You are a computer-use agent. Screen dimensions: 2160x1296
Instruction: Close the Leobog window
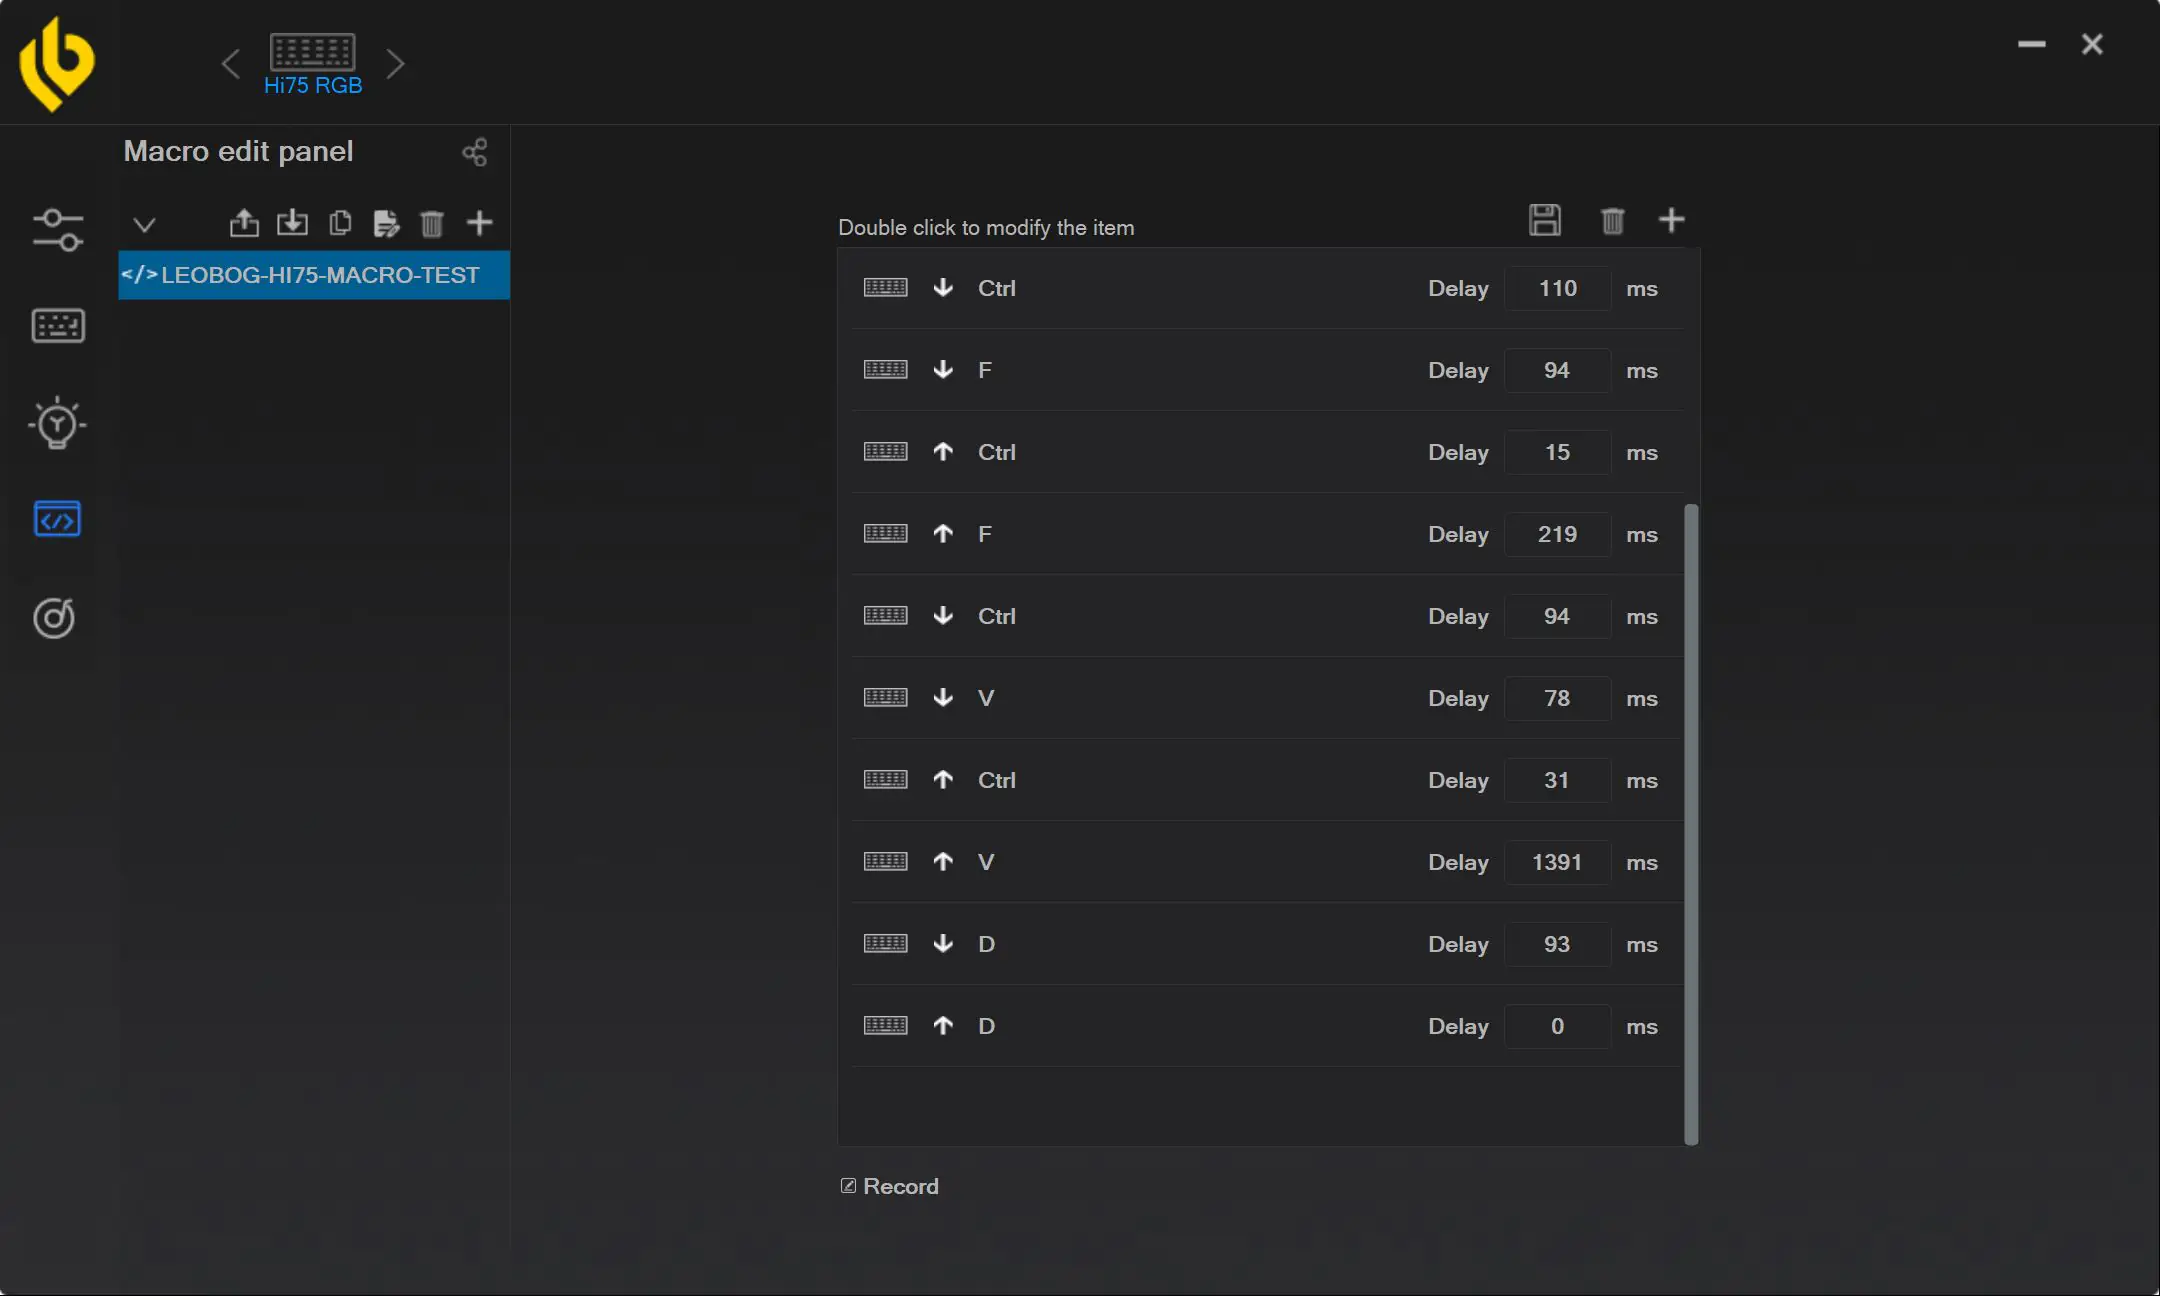coord(2092,44)
